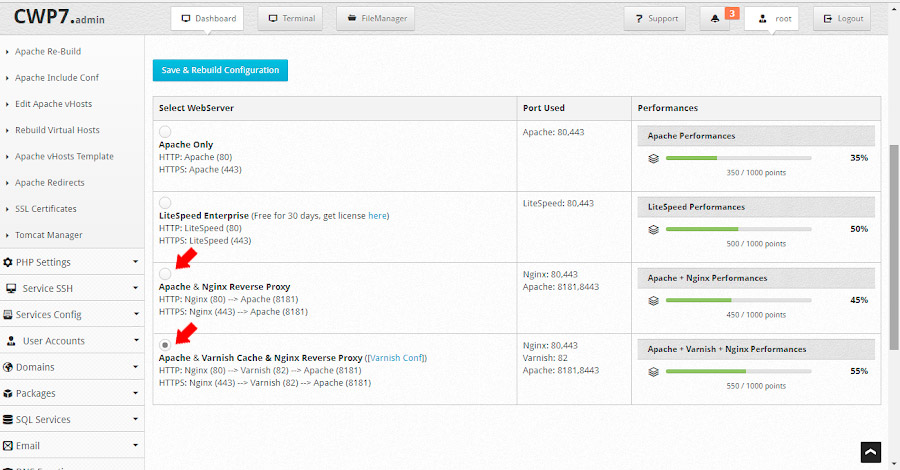Click the LiteSpeed Performances stack icon
Screen dimensions: 900x470
[653, 230]
